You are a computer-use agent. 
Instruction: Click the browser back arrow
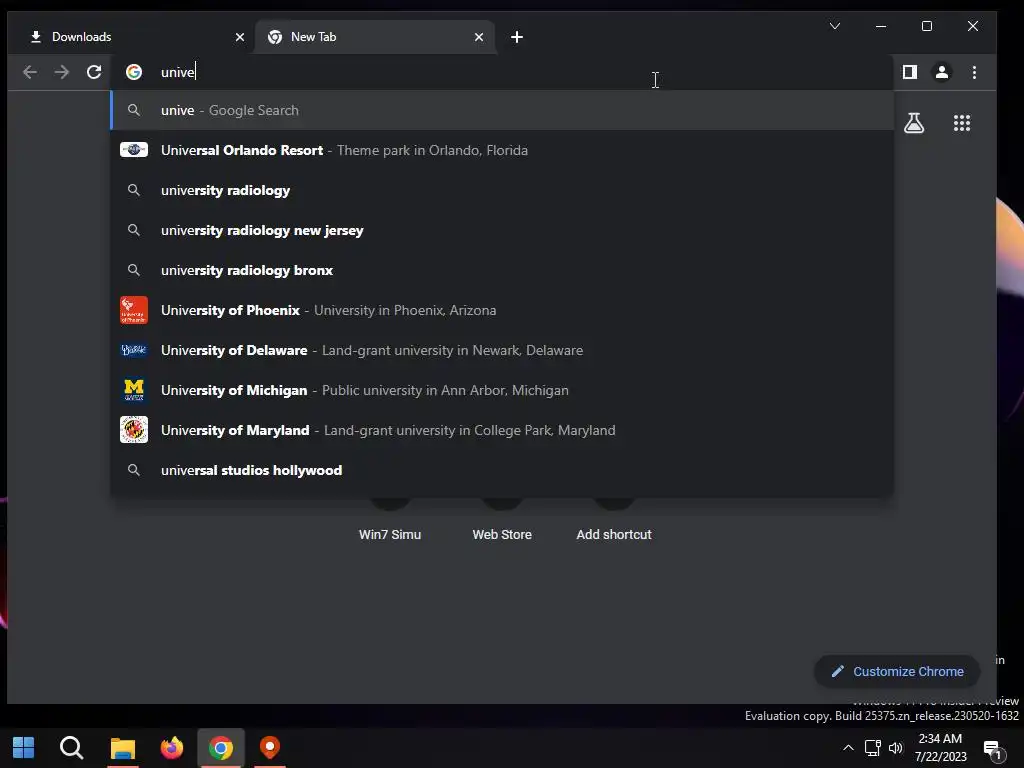29,72
